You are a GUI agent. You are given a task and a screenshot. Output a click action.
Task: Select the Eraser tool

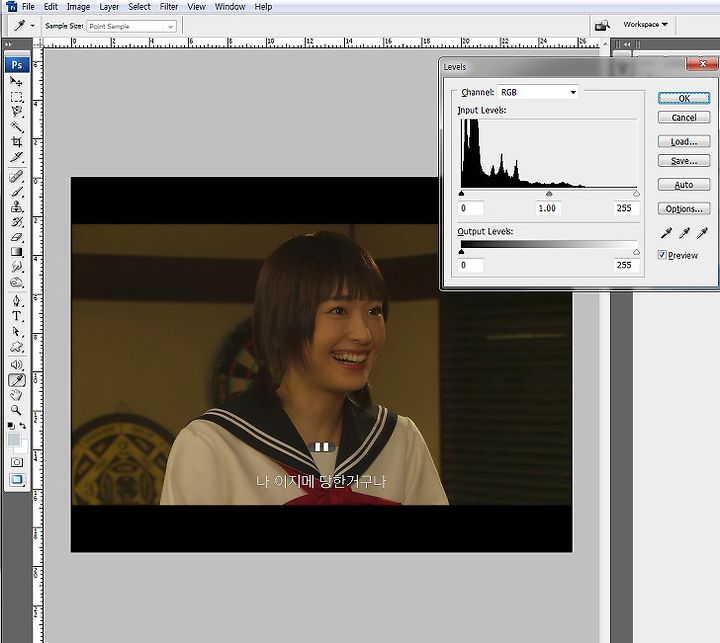pos(16,237)
